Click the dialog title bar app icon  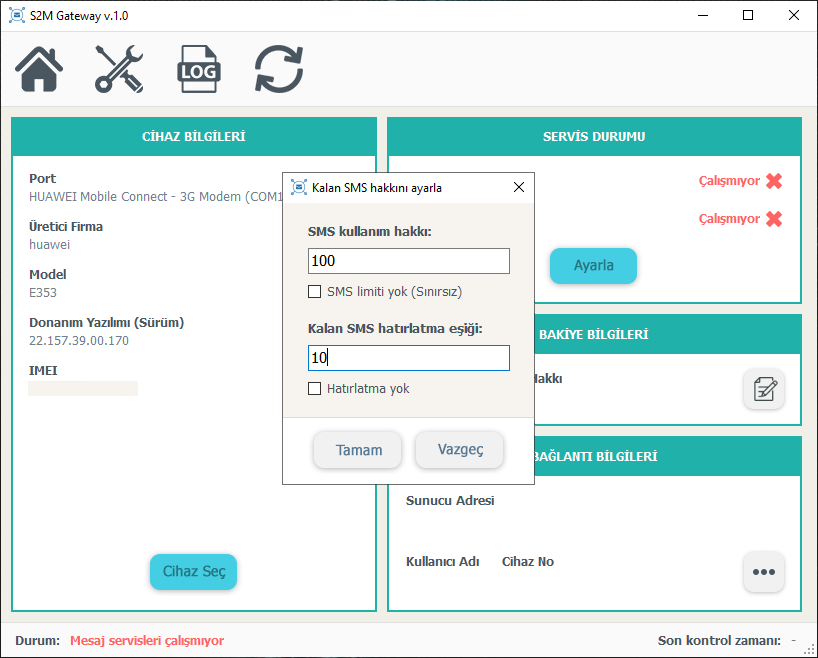[298, 187]
